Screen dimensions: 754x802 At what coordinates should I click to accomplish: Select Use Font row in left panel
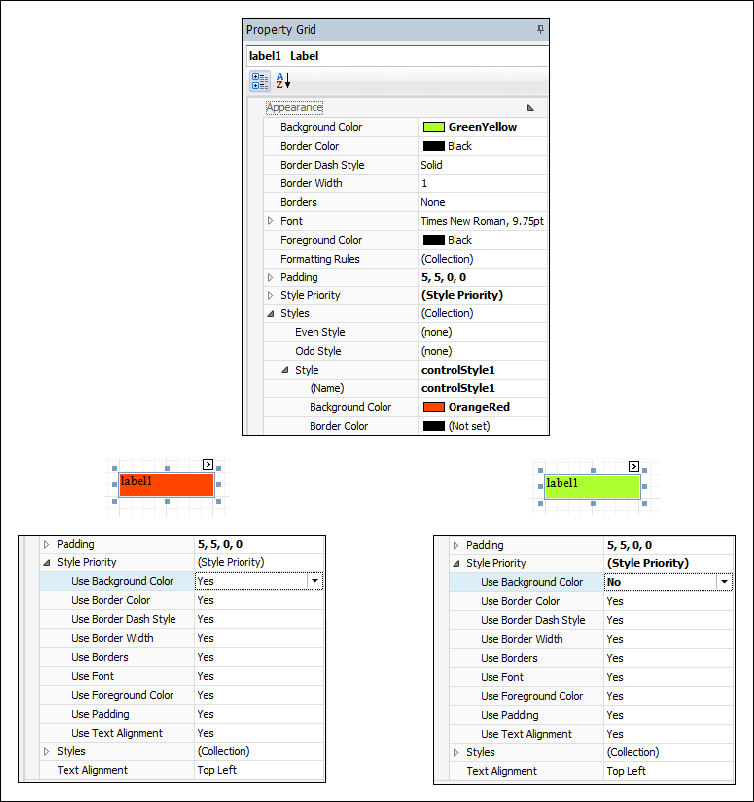click(182, 676)
